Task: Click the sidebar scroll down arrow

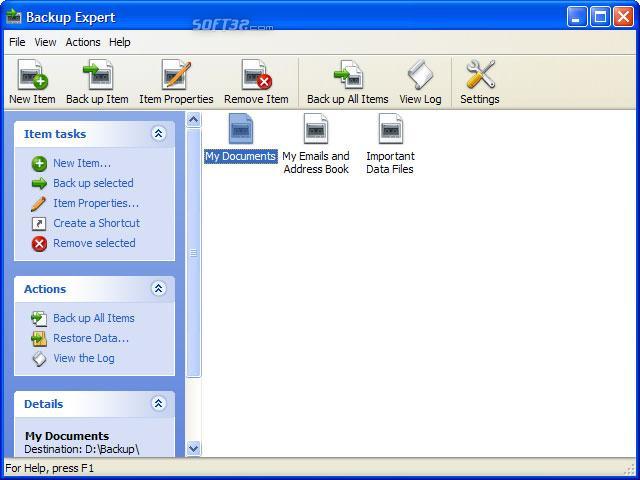Action: pos(193,449)
